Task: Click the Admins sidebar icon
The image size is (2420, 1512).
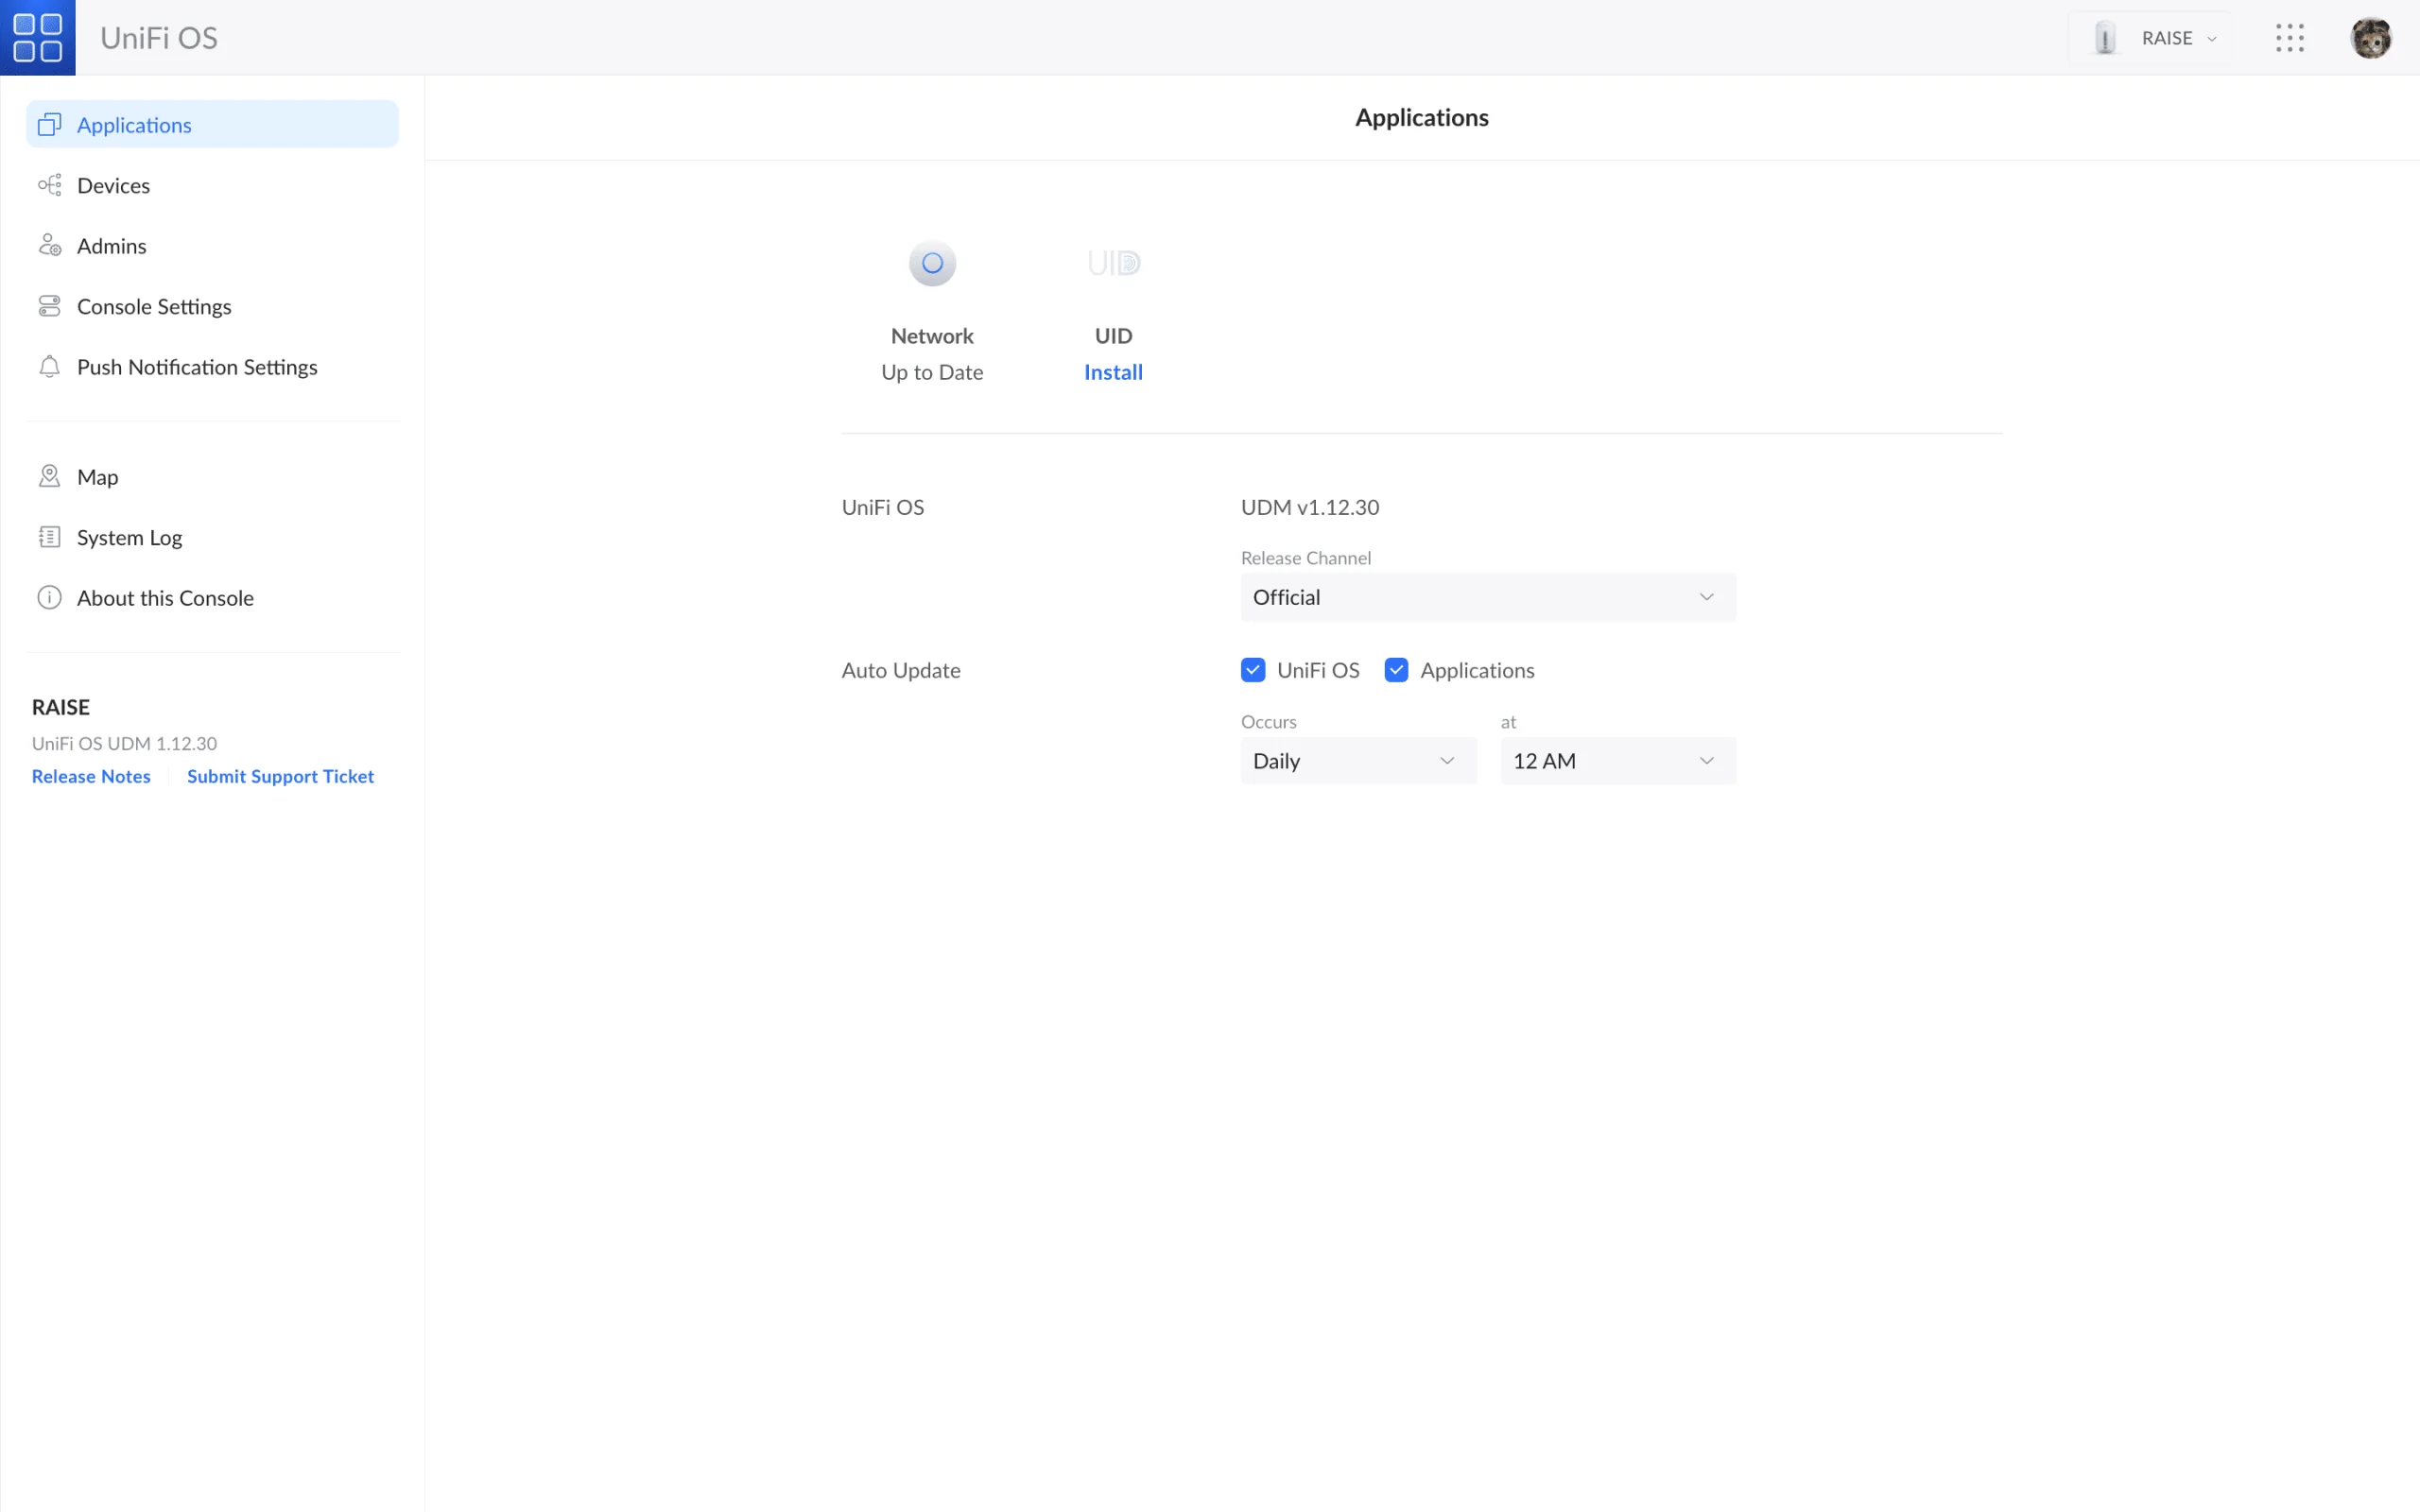Action: point(49,245)
